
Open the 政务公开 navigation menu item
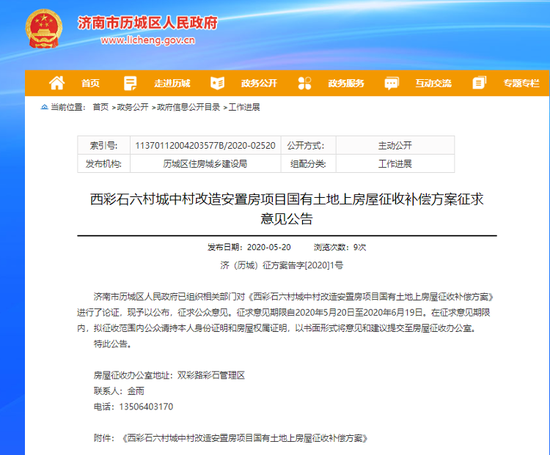click(259, 83)
